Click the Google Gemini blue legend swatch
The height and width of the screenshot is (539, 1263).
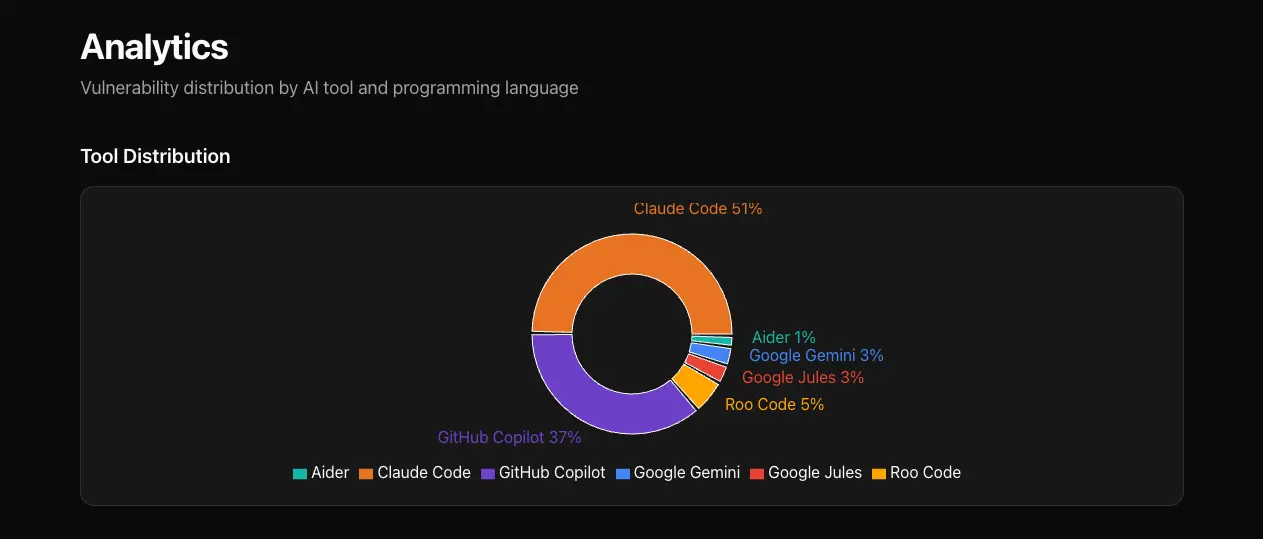pyautogui.click(x=622, y=473)
